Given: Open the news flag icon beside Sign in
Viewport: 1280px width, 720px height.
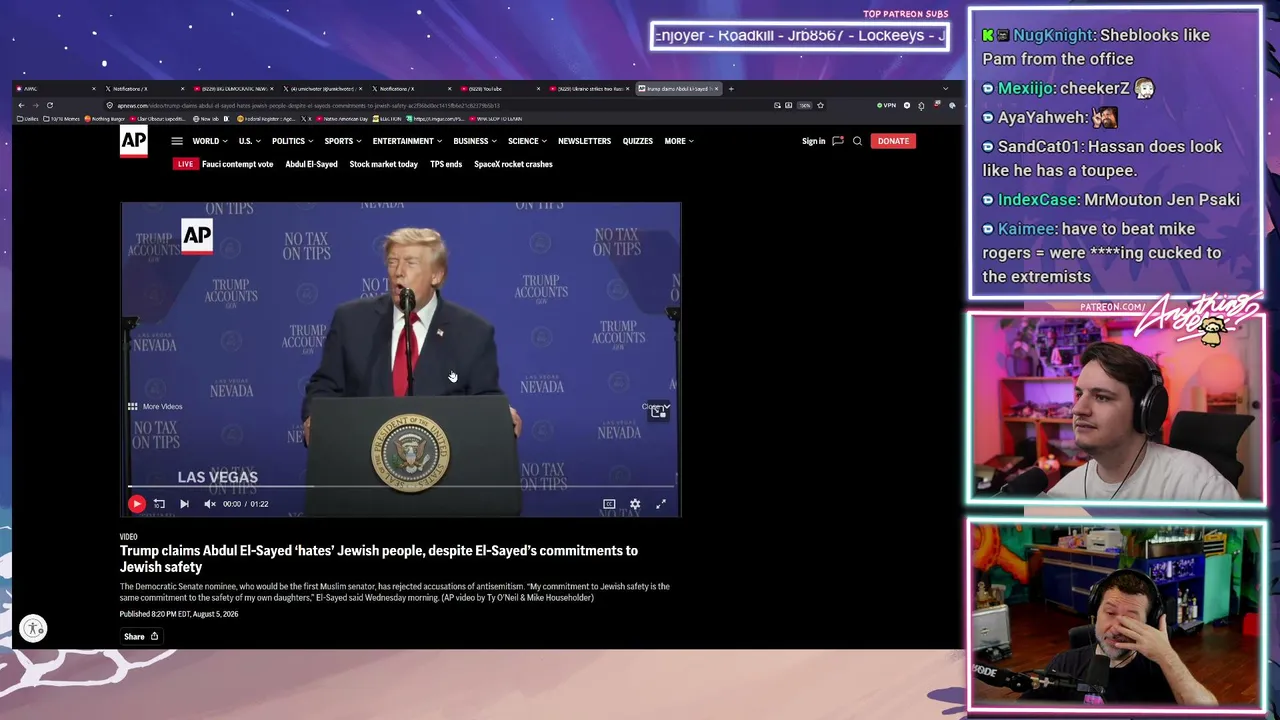Looking at the screenshot, I should point(838,141).
